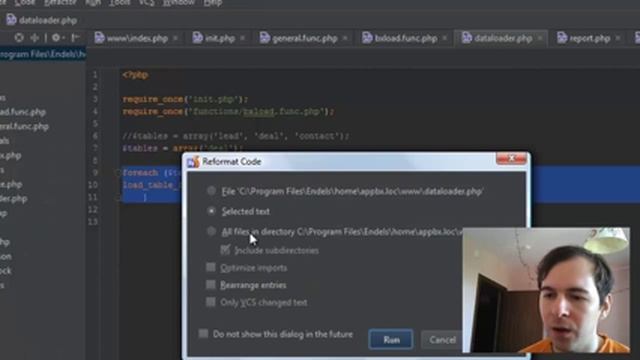Open the Tools menu

pyautogui.click(x=120, y=3)
